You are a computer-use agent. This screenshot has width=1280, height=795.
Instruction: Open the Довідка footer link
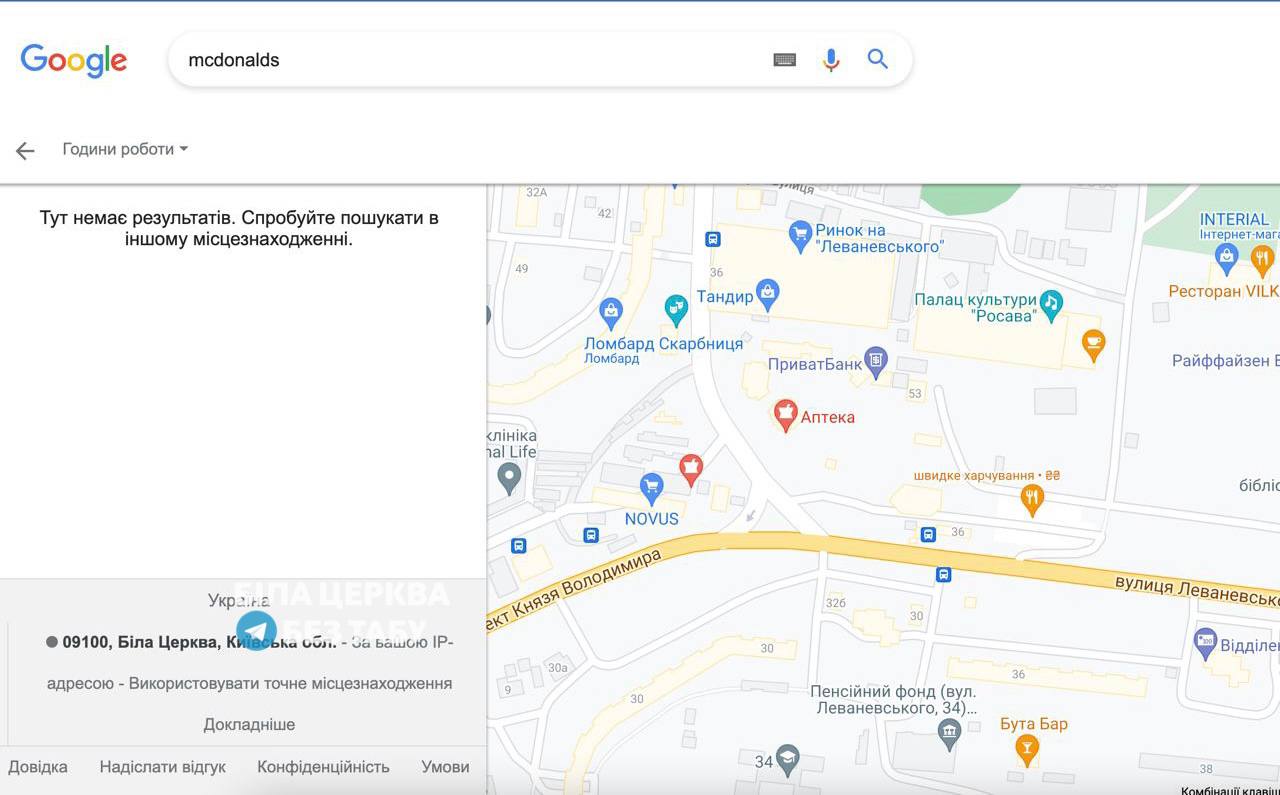click(x=38, y=767)
